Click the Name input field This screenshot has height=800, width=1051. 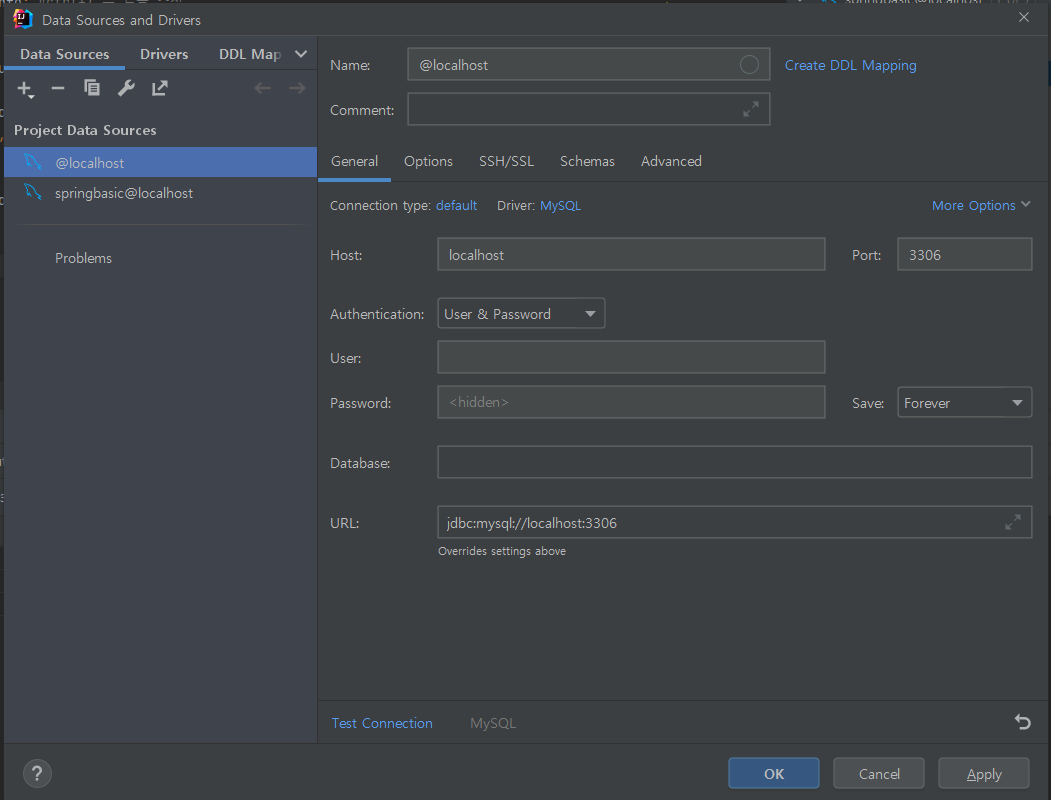click(589, 64)
